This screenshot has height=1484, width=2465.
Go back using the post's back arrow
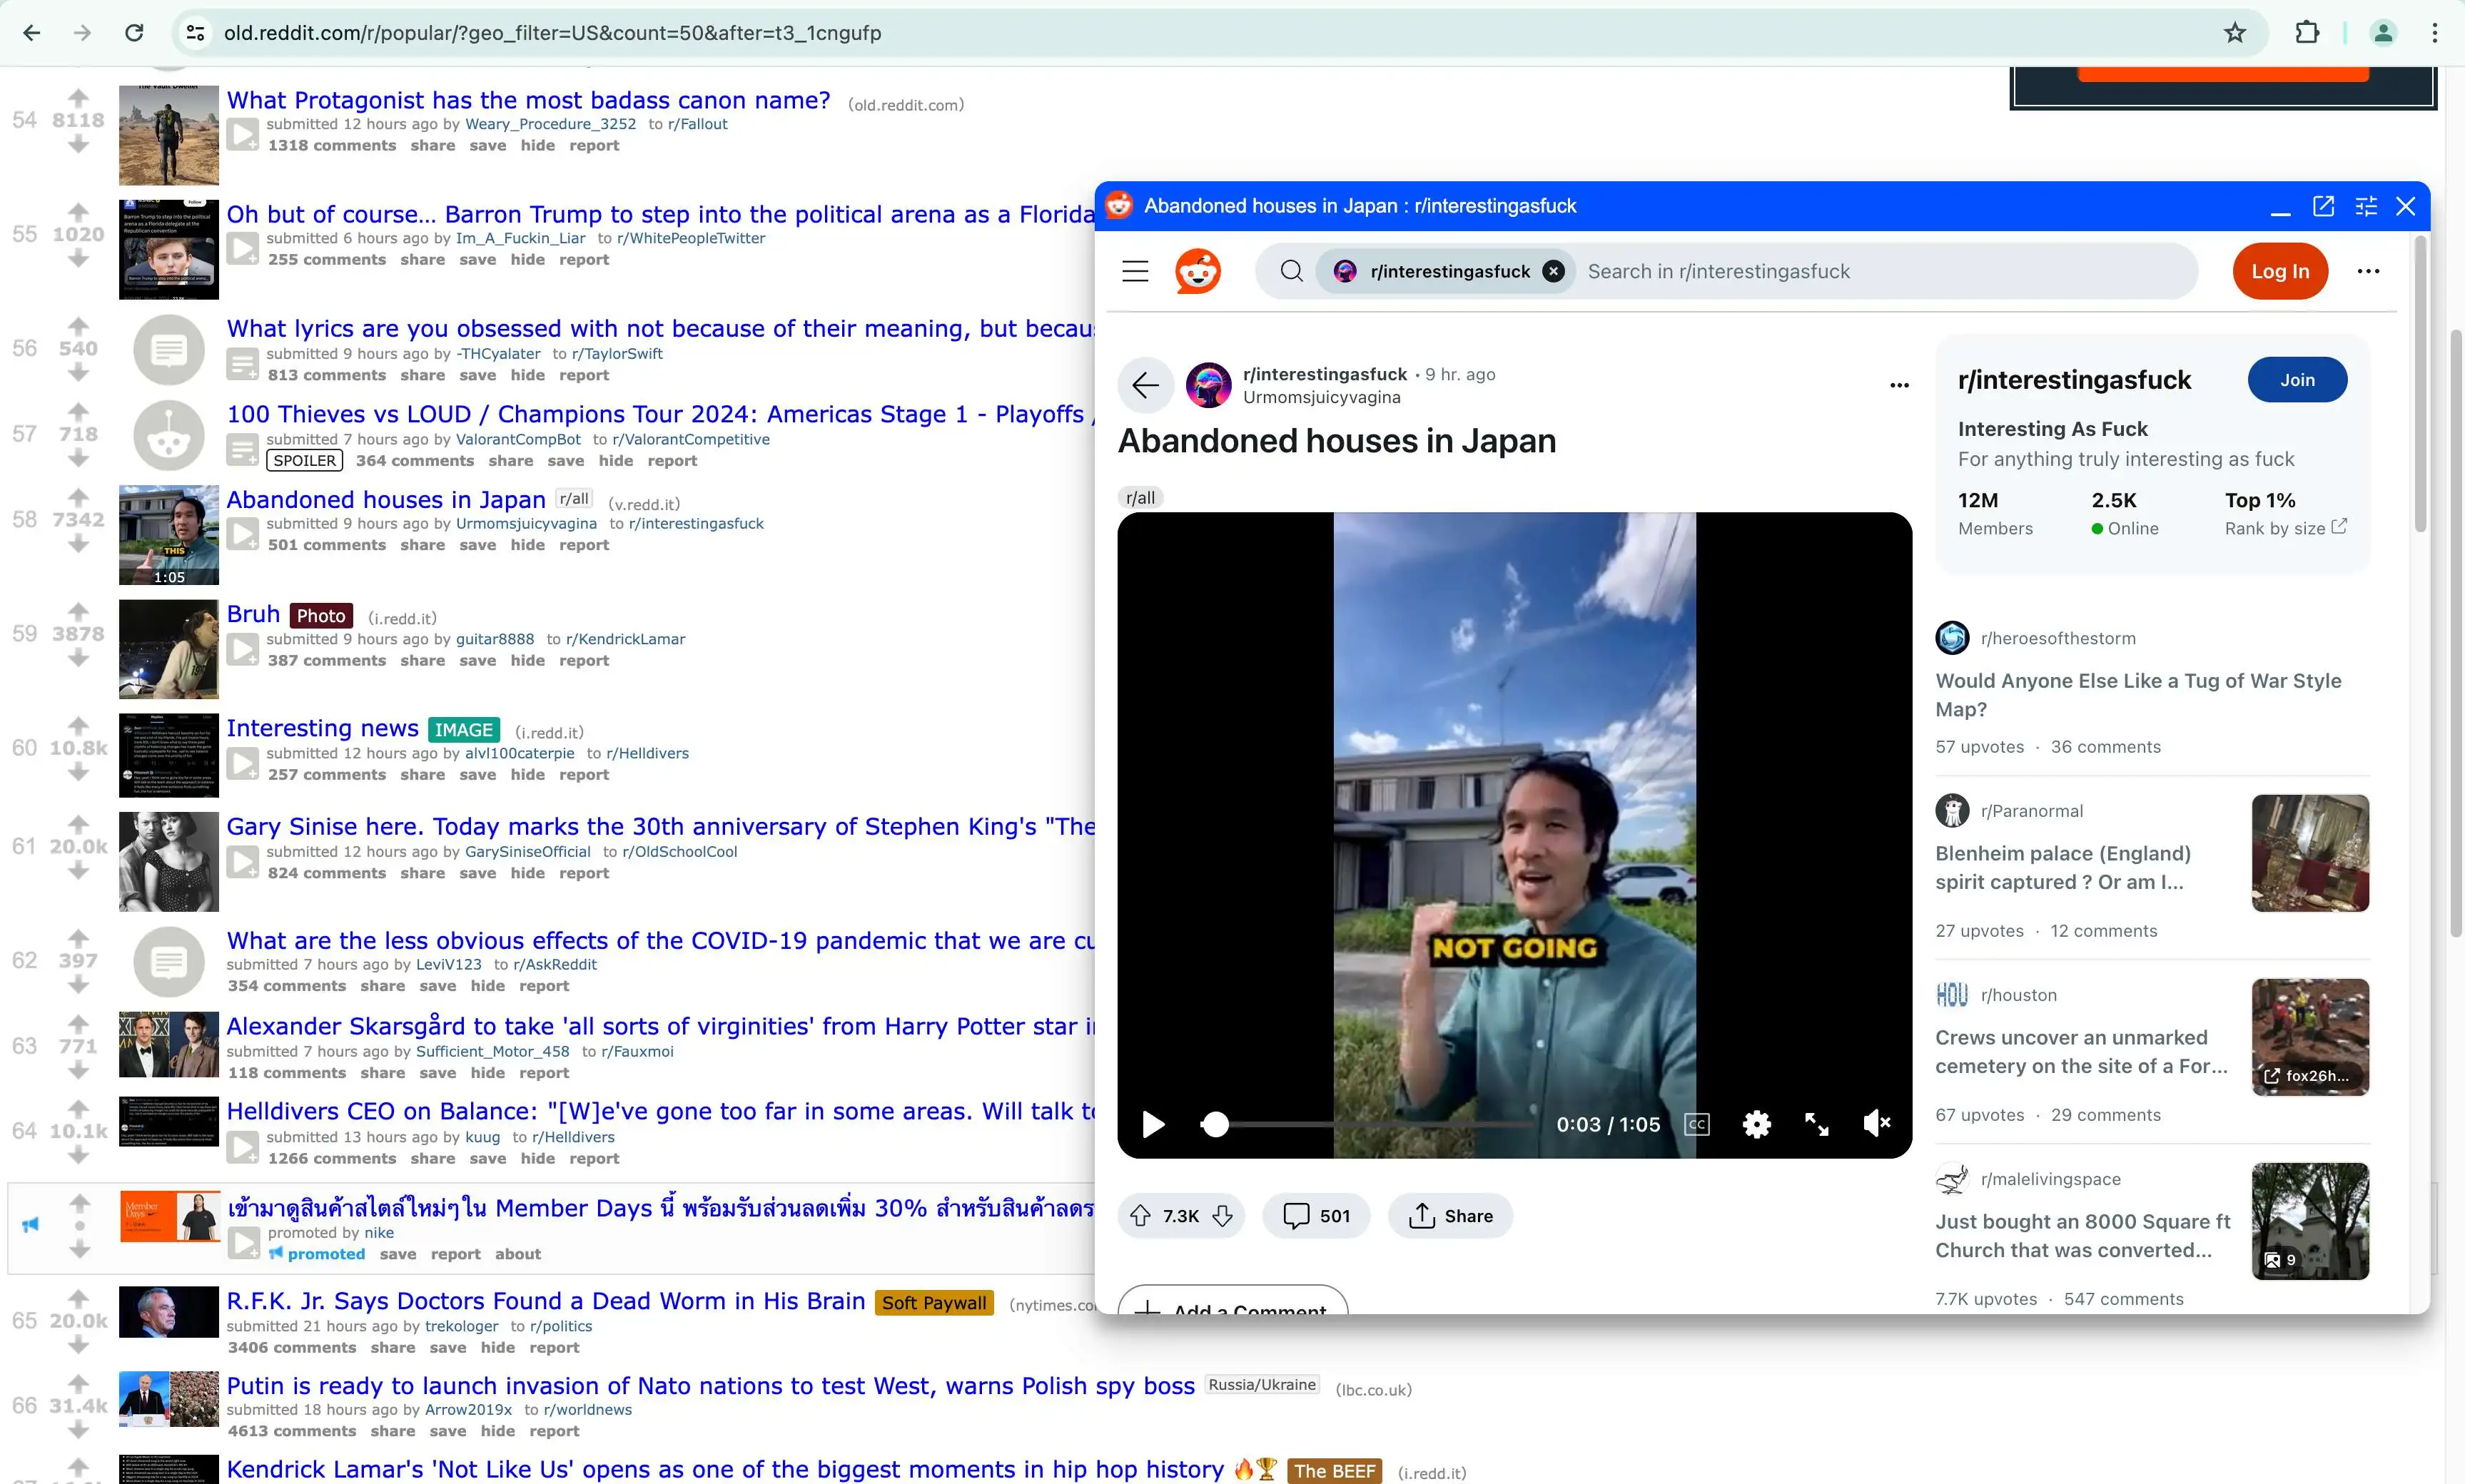(1145, 385)
